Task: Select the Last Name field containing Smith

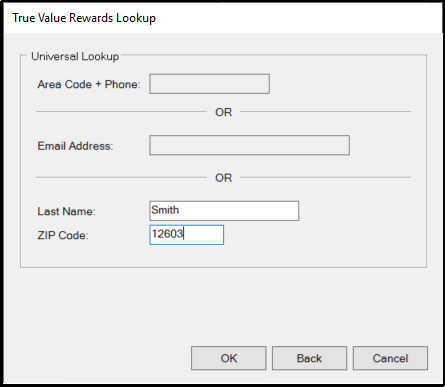Action: 224,211
